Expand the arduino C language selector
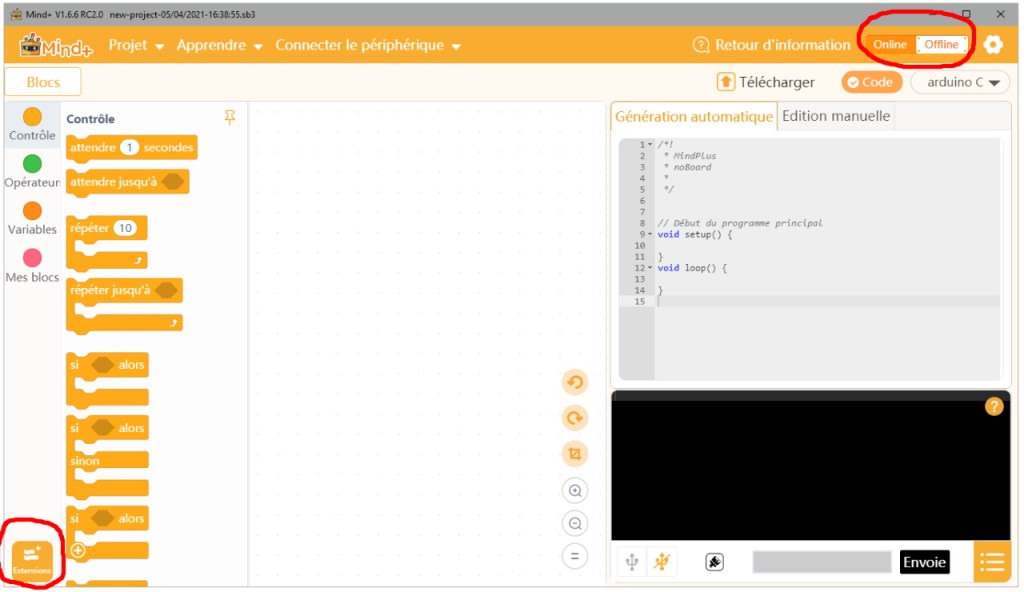Screen dimensions: 1024x592 click(x=960, y=82)
